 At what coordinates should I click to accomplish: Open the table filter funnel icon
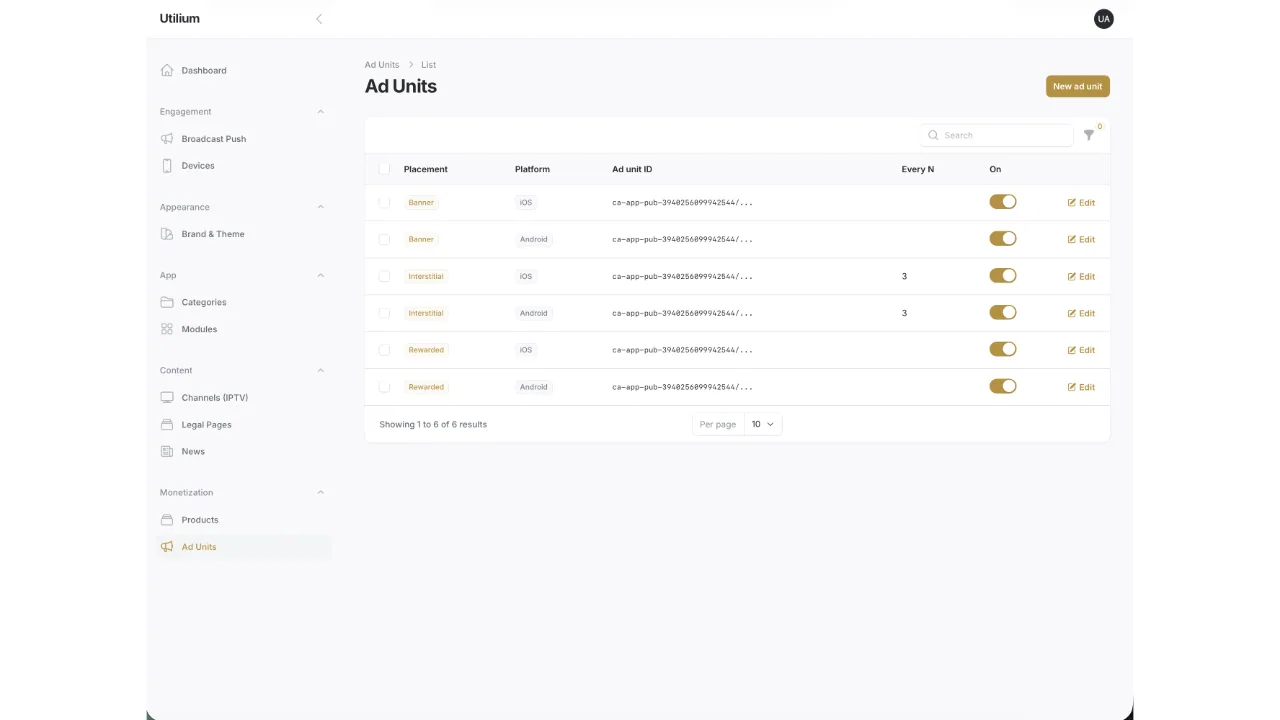(1089, 135)
